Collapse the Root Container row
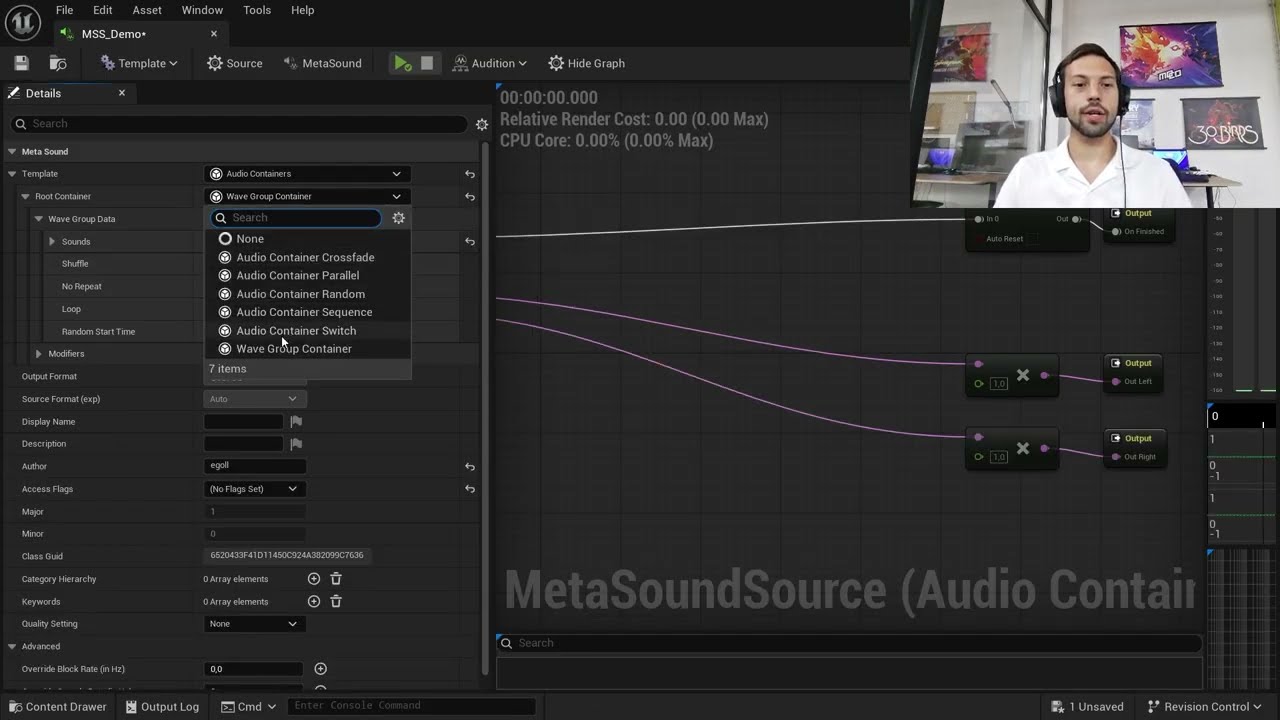The height and width of the screenshot is (720, 1280). 25,196
